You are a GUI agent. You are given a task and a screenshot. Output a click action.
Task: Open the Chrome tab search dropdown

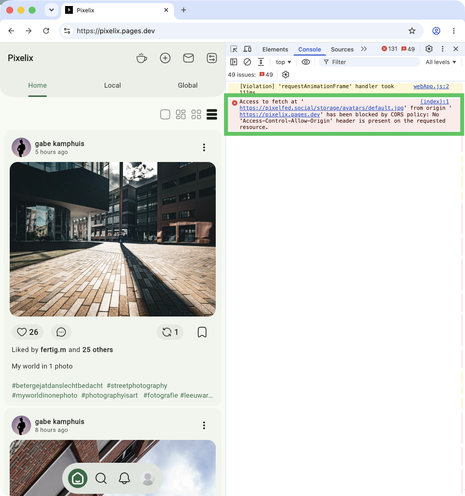tap(51, 10)
